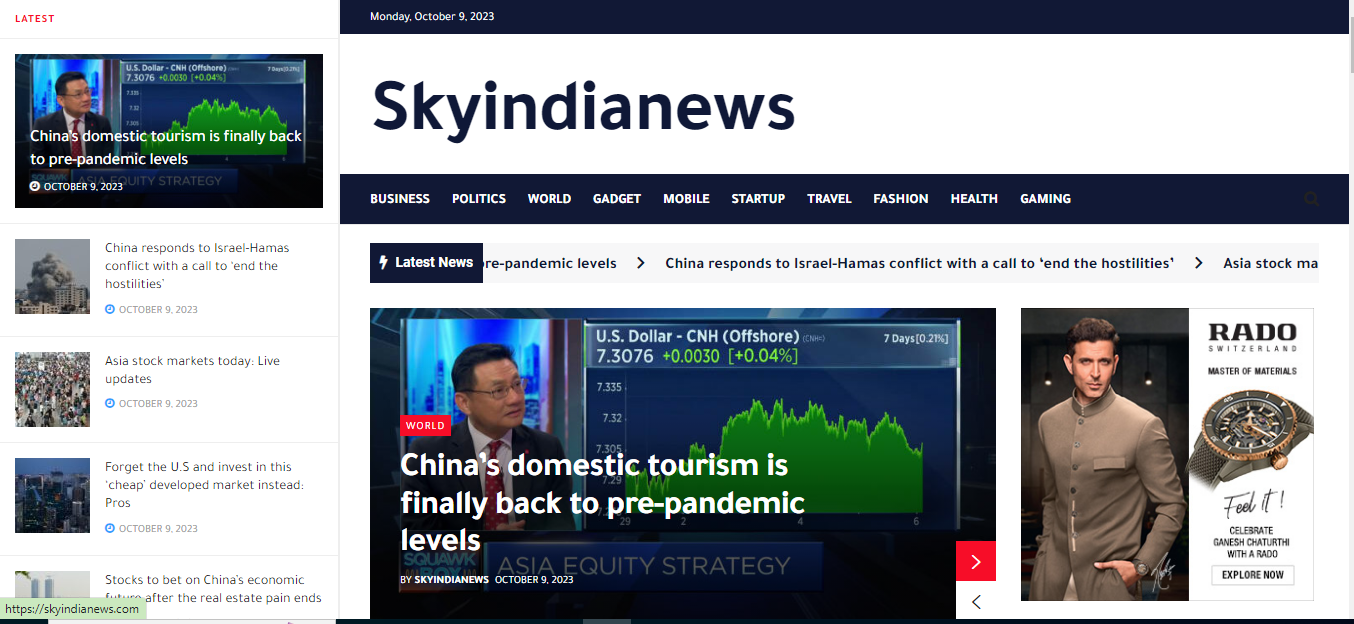This screenshot has width=1354, height=624.
Task: Click date under 'Forget the U.S' article
Action: click(x=158, y=528)
